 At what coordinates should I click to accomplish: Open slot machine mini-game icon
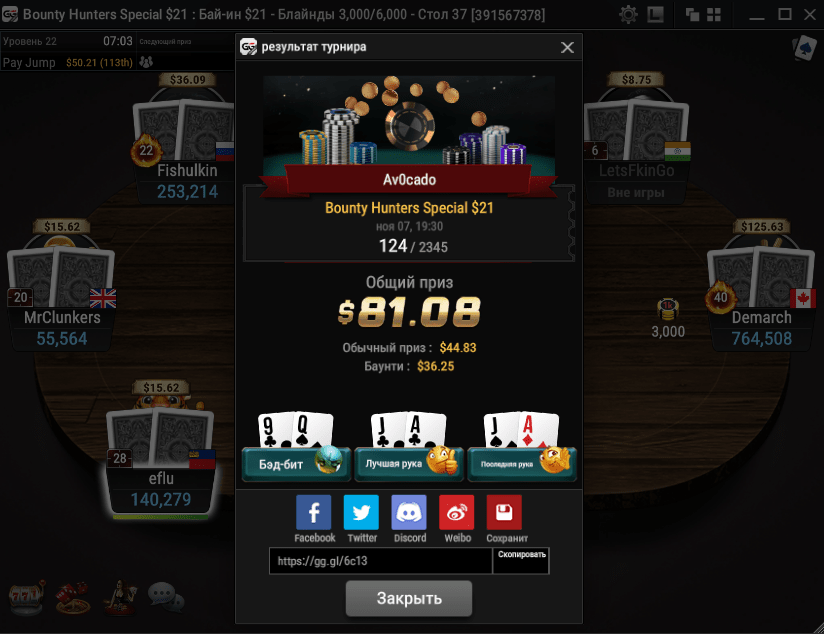pyautogui.click(x=26, y=598)
